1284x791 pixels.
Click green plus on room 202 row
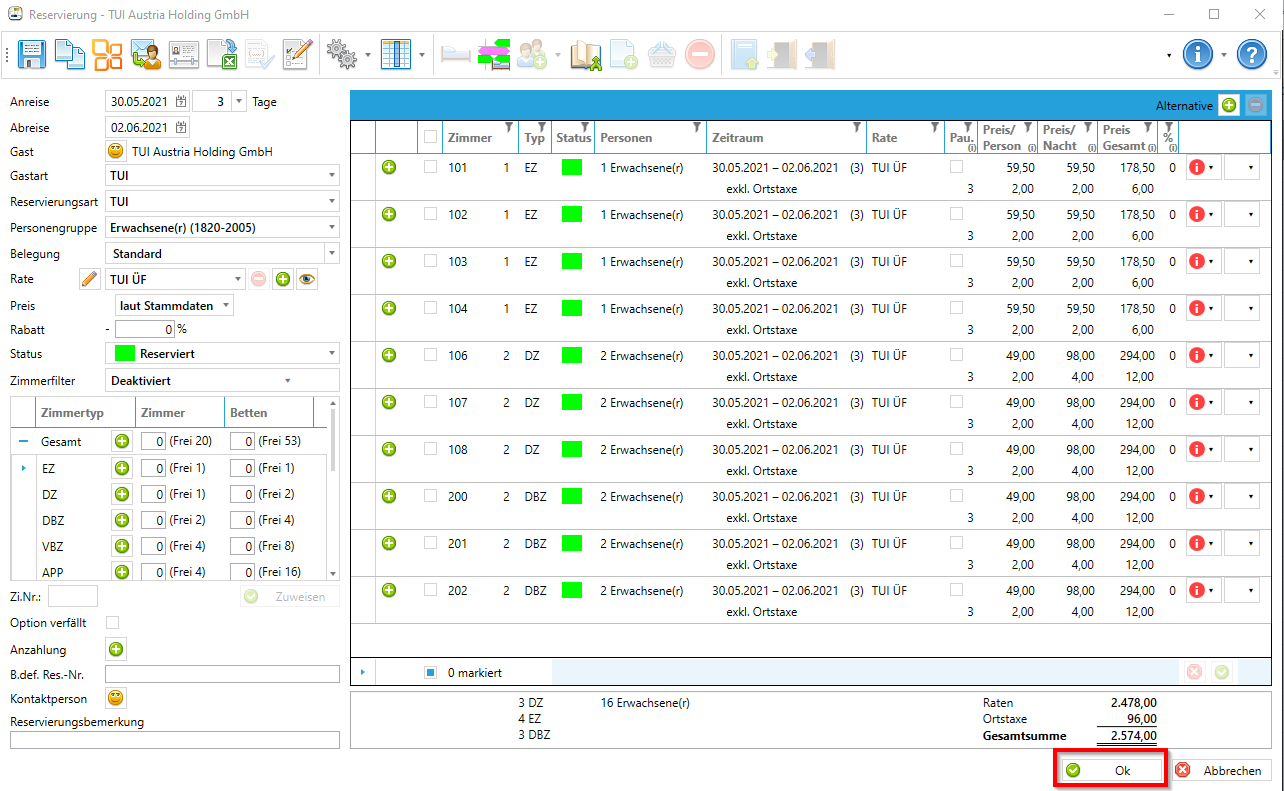(x=389, y=590)
